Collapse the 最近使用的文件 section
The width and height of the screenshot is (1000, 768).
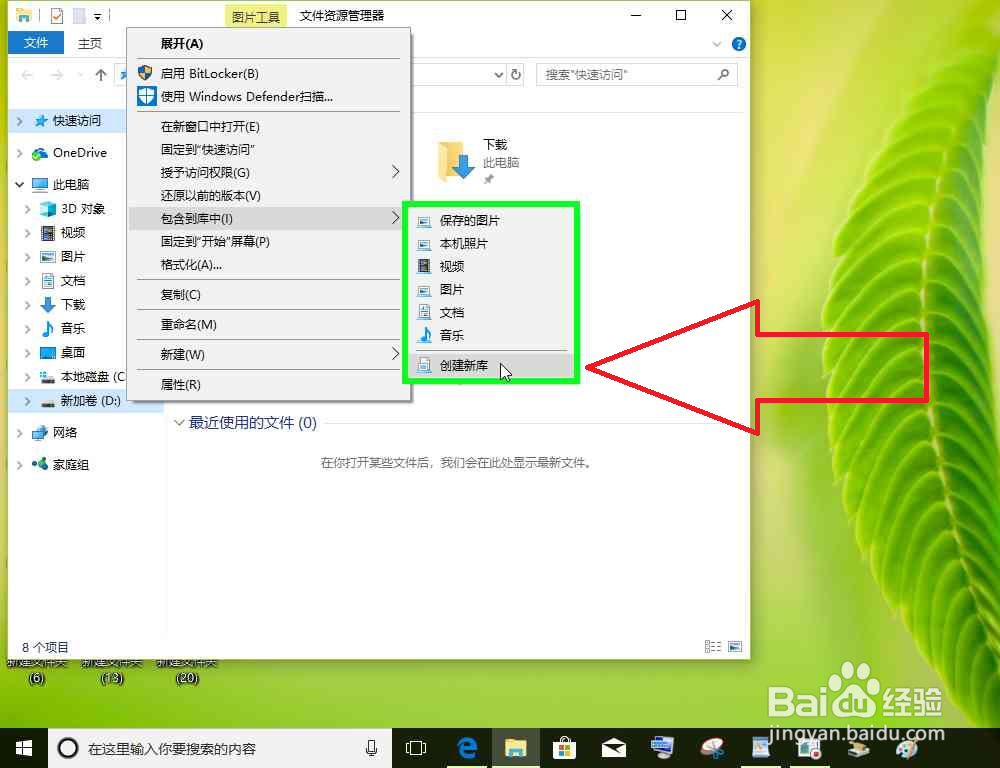[179, 422]
